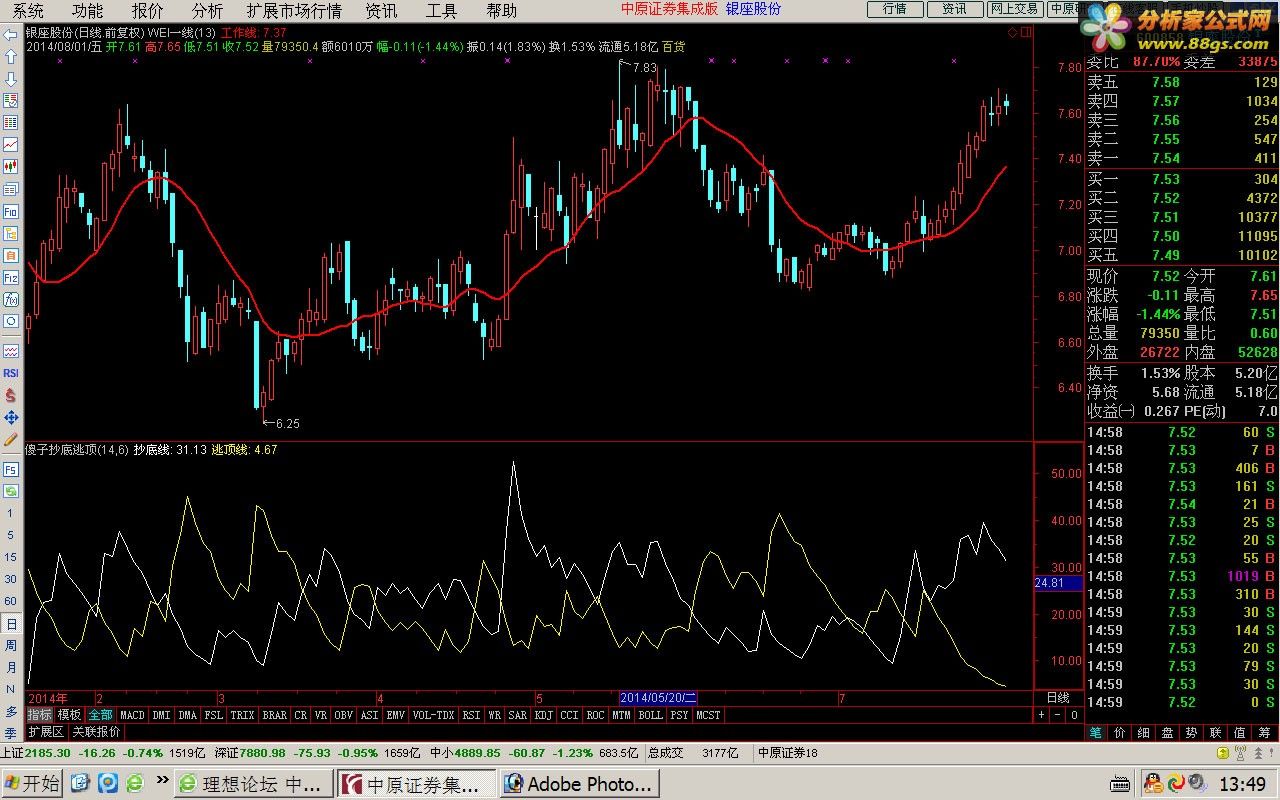
Task: Click the plus zoom button
Action: [1041, 715]
